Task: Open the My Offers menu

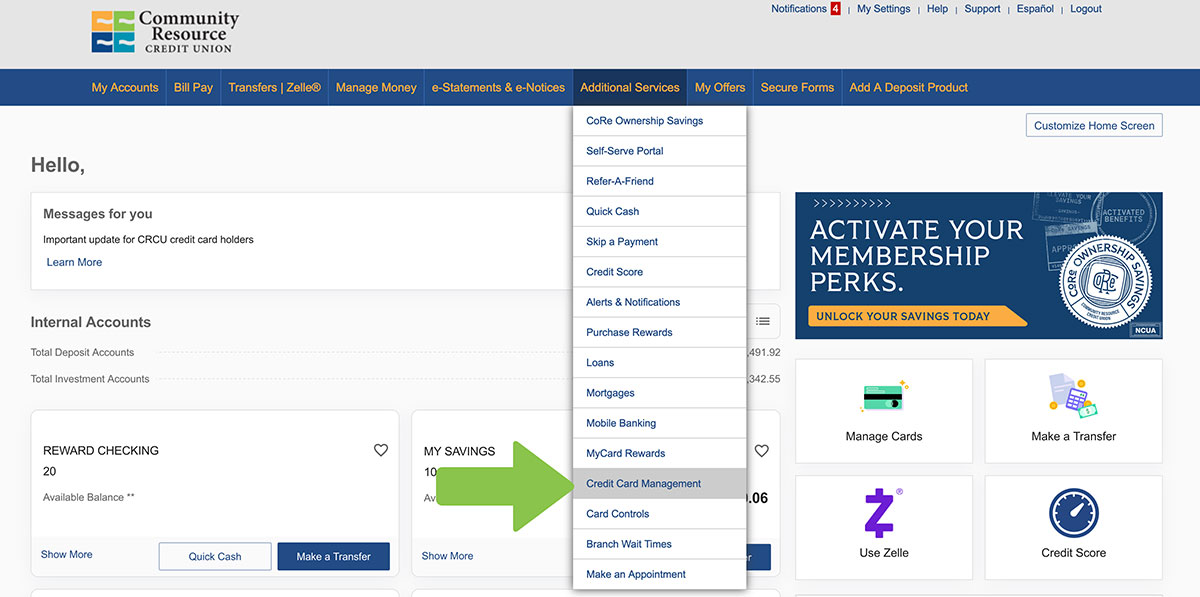Action: click(720, 88)
